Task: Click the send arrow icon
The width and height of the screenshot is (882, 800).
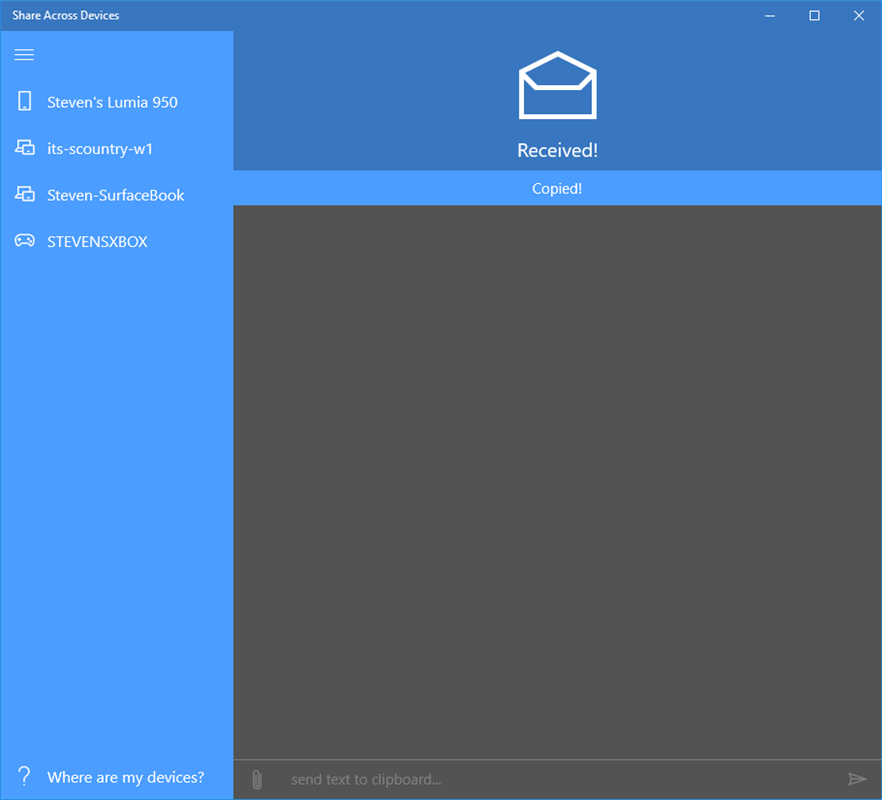Action: click(x=858, y=778)
